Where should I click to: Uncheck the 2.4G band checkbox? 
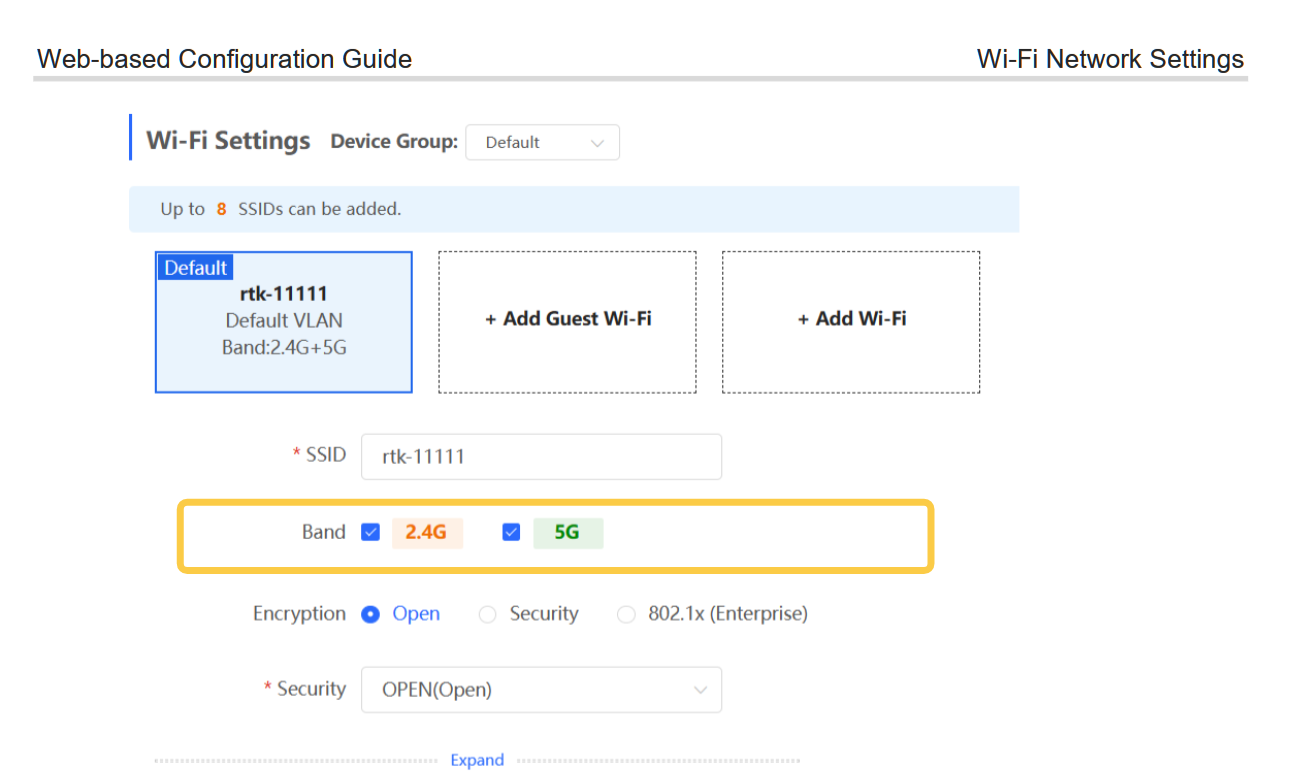click(x=371, y=533)
